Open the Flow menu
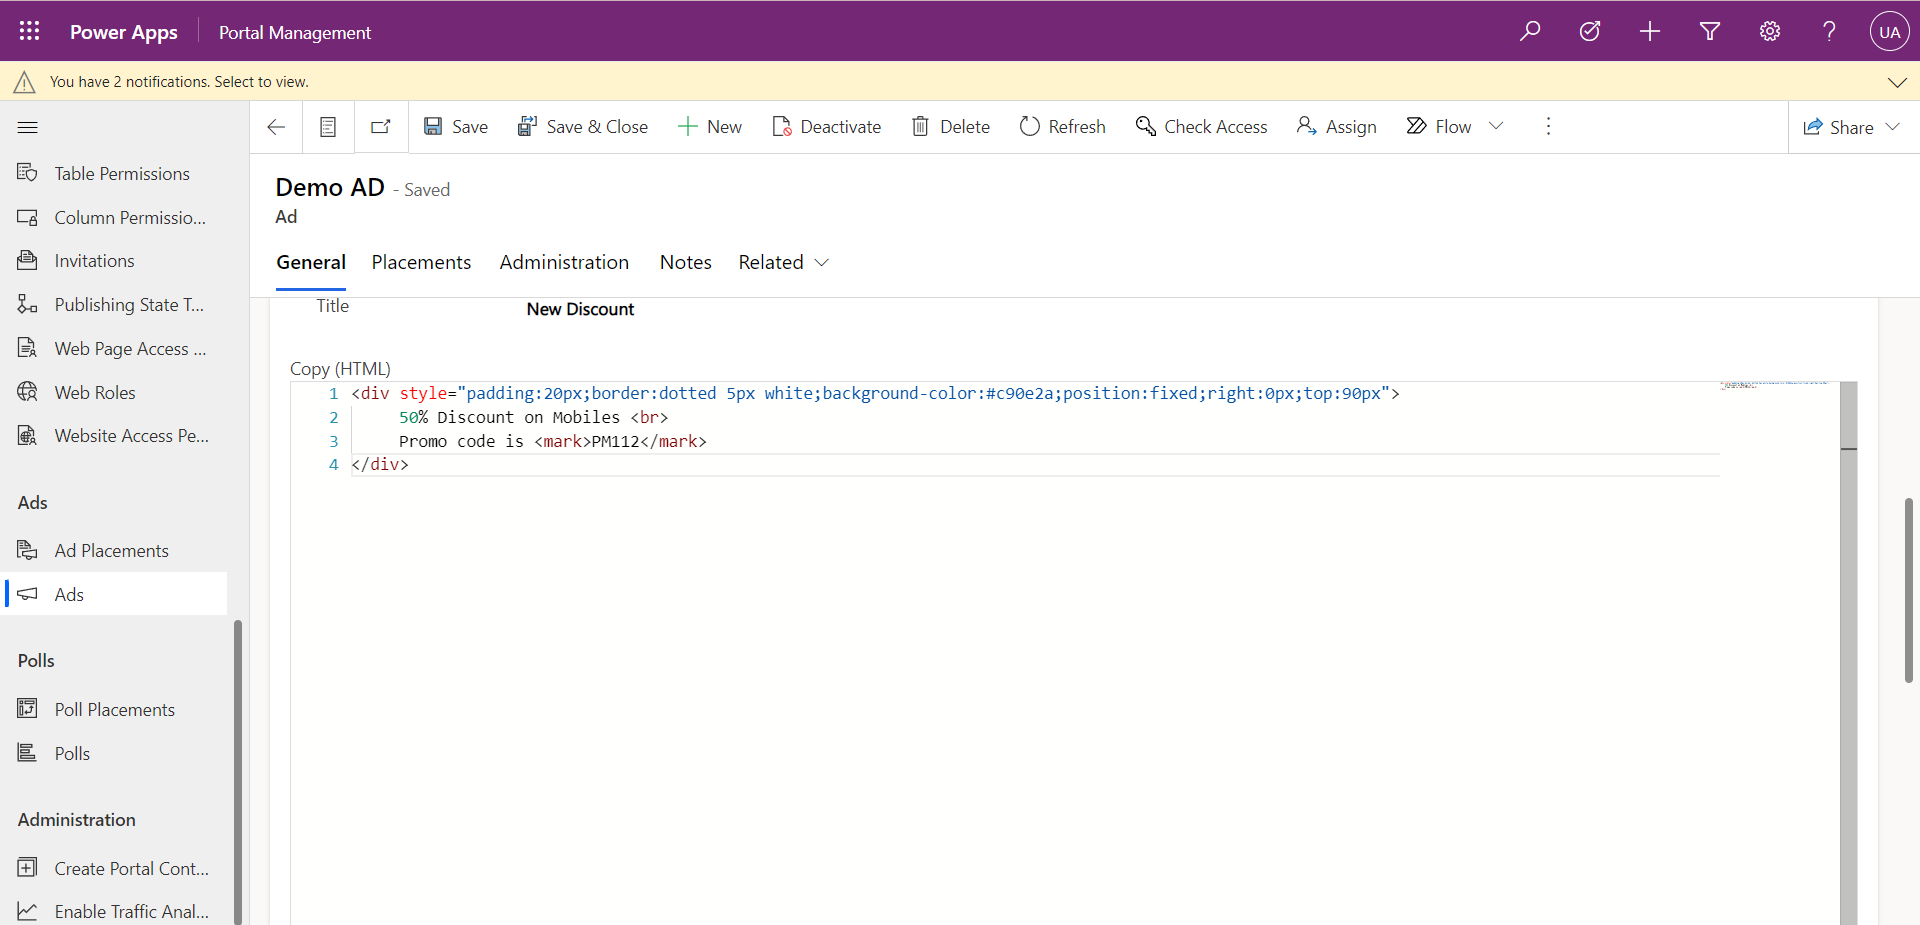Screen dimensions: 1920x925 [x=1439, y=127]
